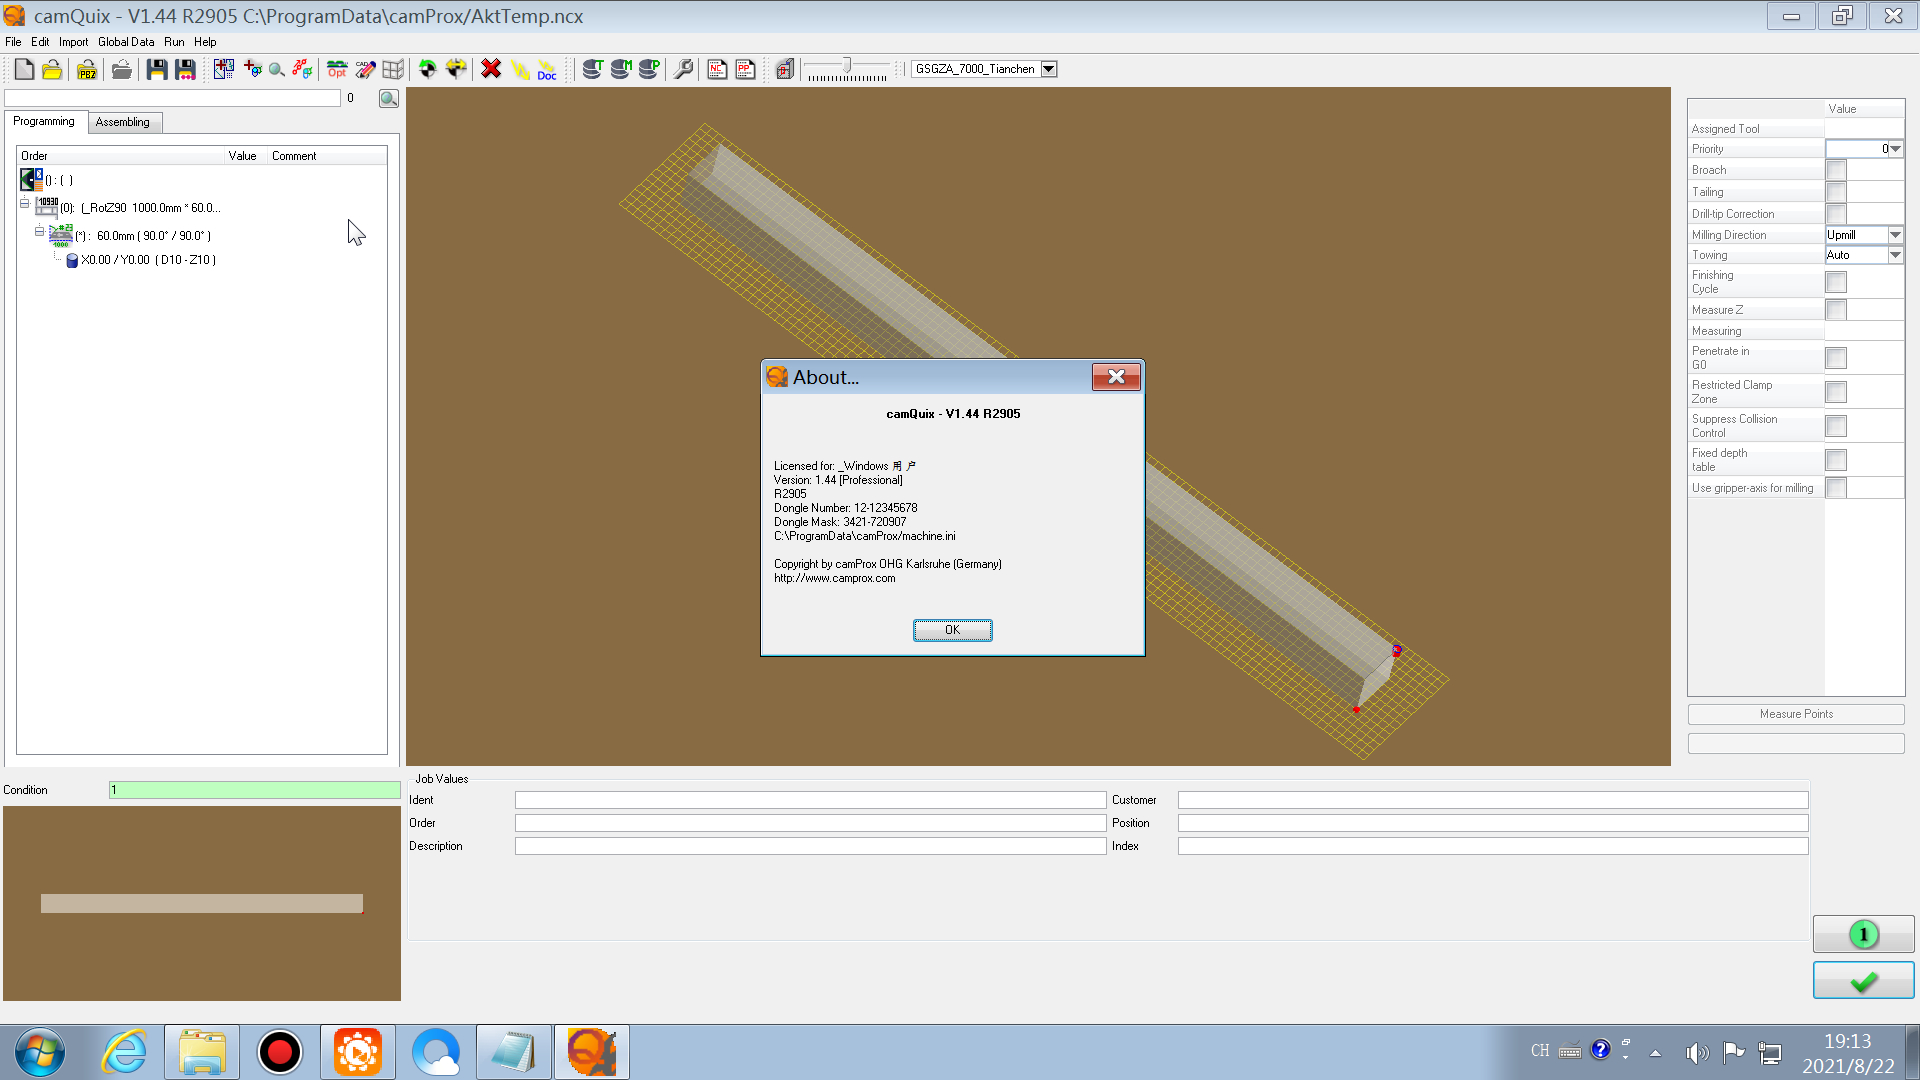Click the New file toolbar icon
The height and width of the screenshot is (1080, 1920).
[x=24, y=69]
